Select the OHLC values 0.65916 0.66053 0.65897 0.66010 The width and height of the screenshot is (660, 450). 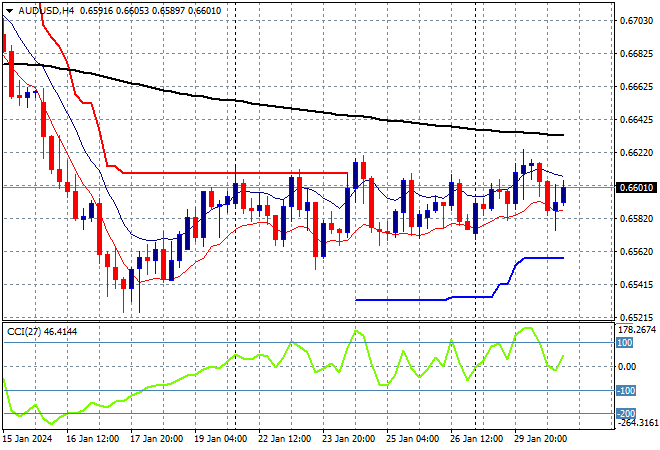pos(150,11)
